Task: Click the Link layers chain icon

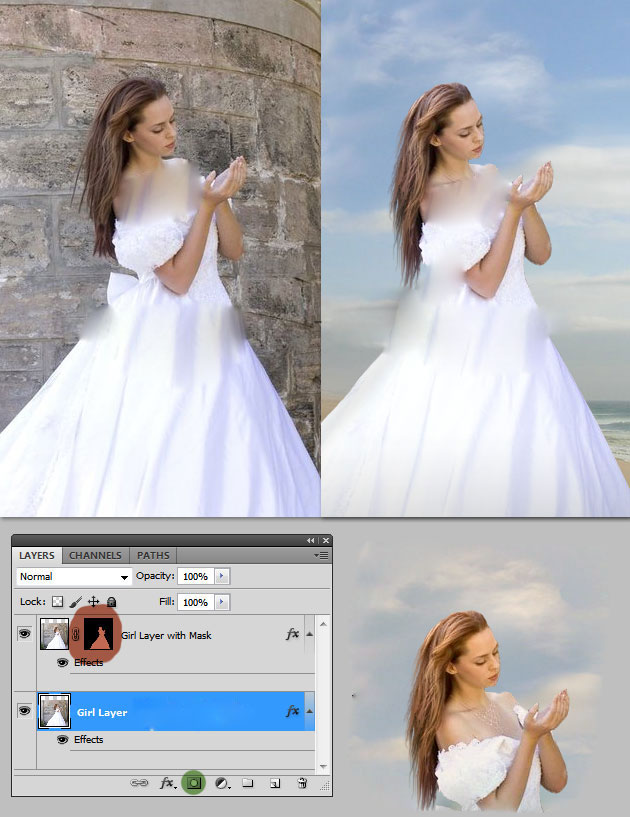Action: coord(140,784)
